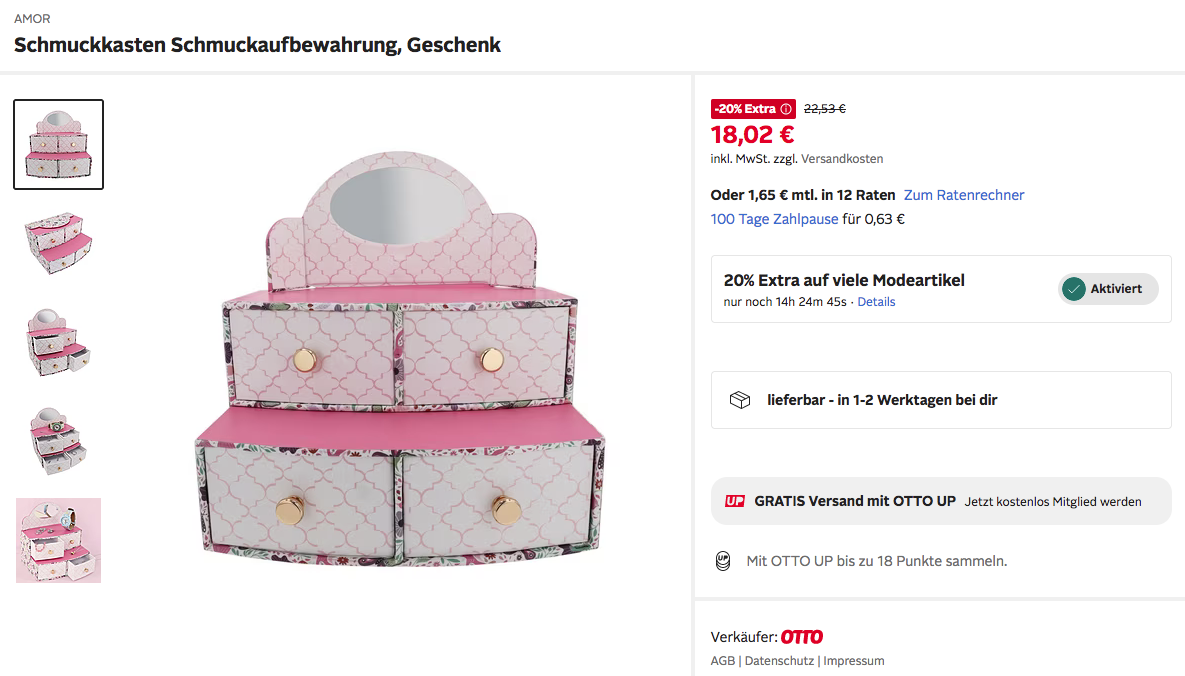Open the Zum Ratenrechner link
The width and height of the screenshot is (1185, 676).
[x=964, y=195]
